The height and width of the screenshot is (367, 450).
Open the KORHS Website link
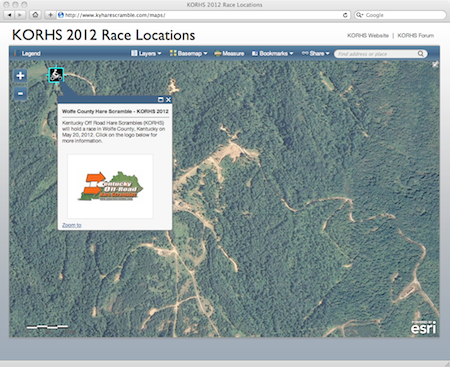pos(368,35)
